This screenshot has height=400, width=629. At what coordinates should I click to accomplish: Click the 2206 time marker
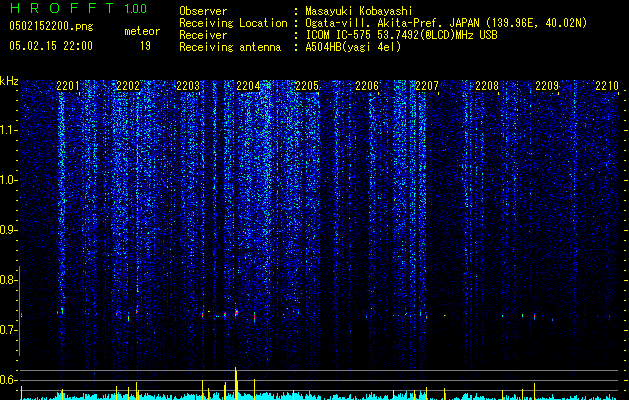367,86
